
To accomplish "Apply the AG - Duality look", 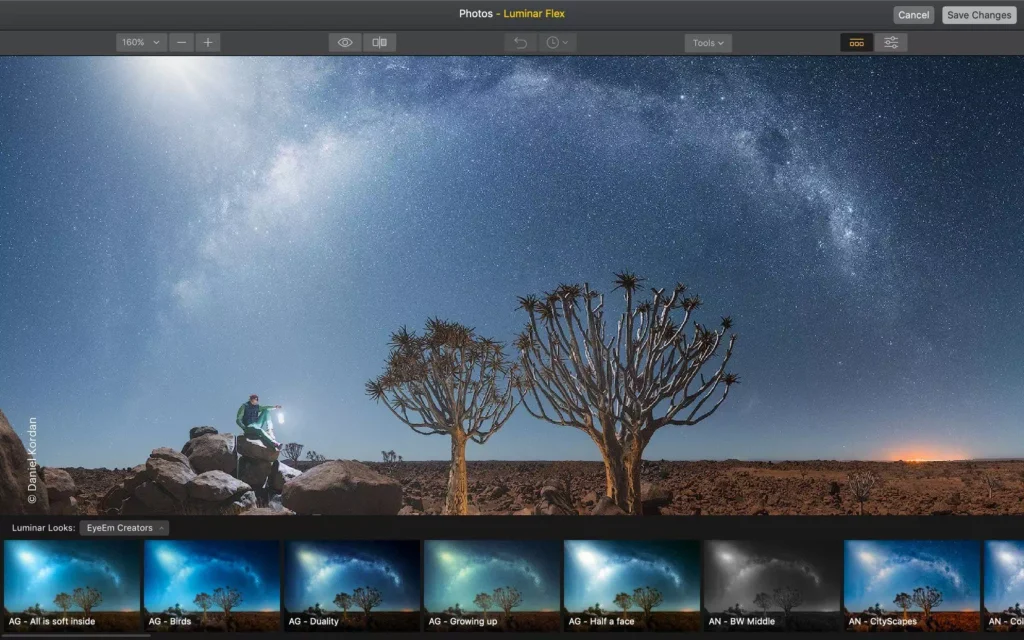I will click(x=352, y=585).
